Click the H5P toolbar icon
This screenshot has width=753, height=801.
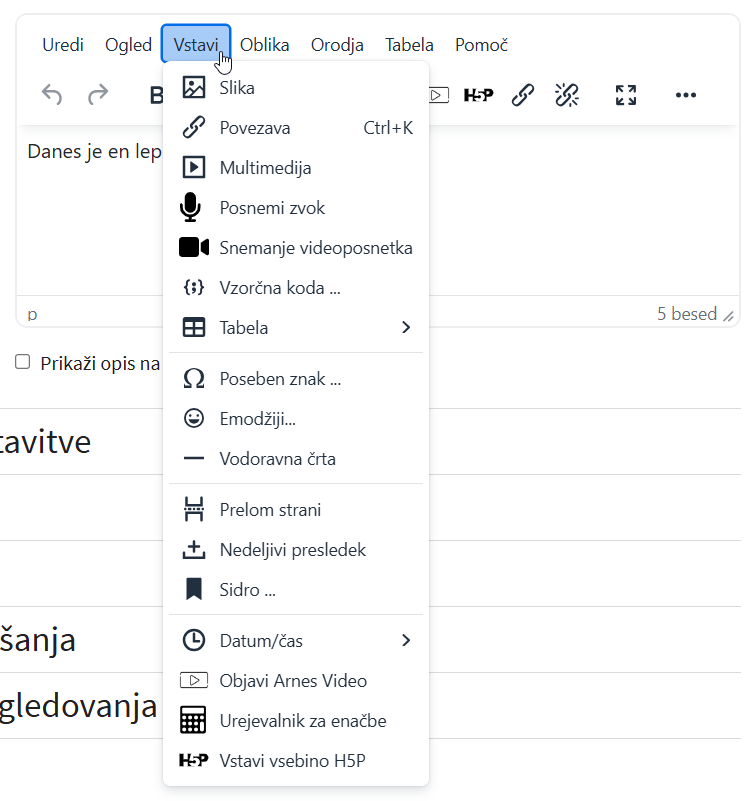[x=478, y=95]
